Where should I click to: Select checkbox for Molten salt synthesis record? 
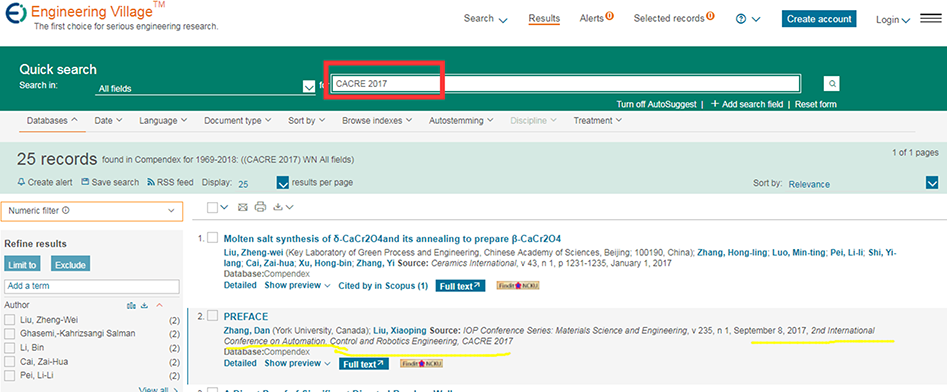pyautogui.click(x=212, y=237)
